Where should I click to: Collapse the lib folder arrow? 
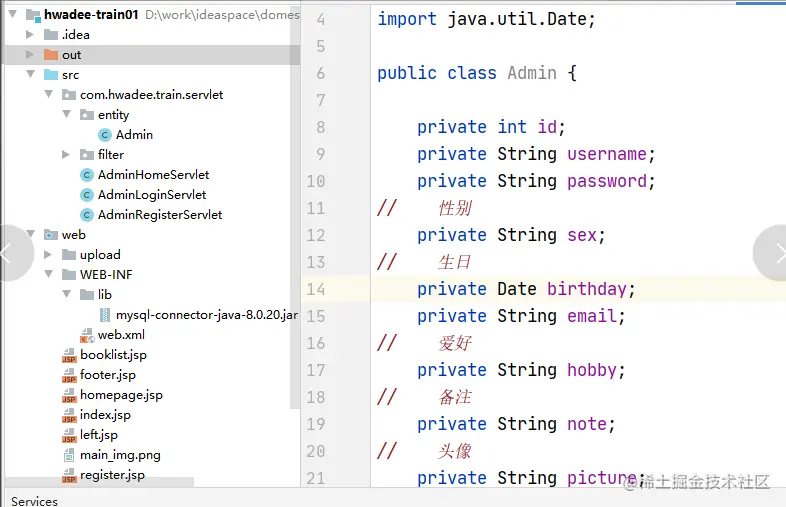tap(67, 294)
